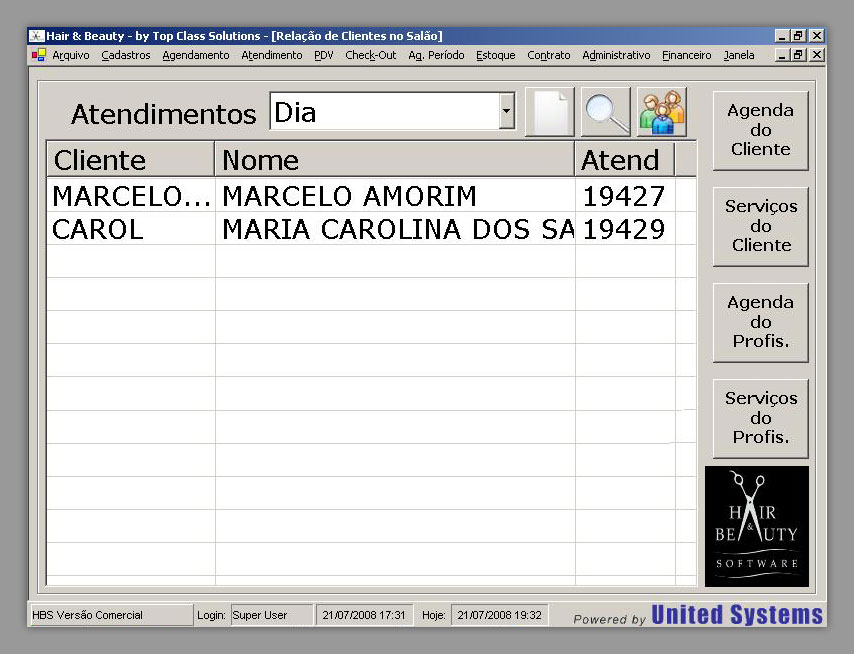This screenshot has height=654, width=854.
Task: Click the colored icon left of Arquivo
Action: point(38,55)
